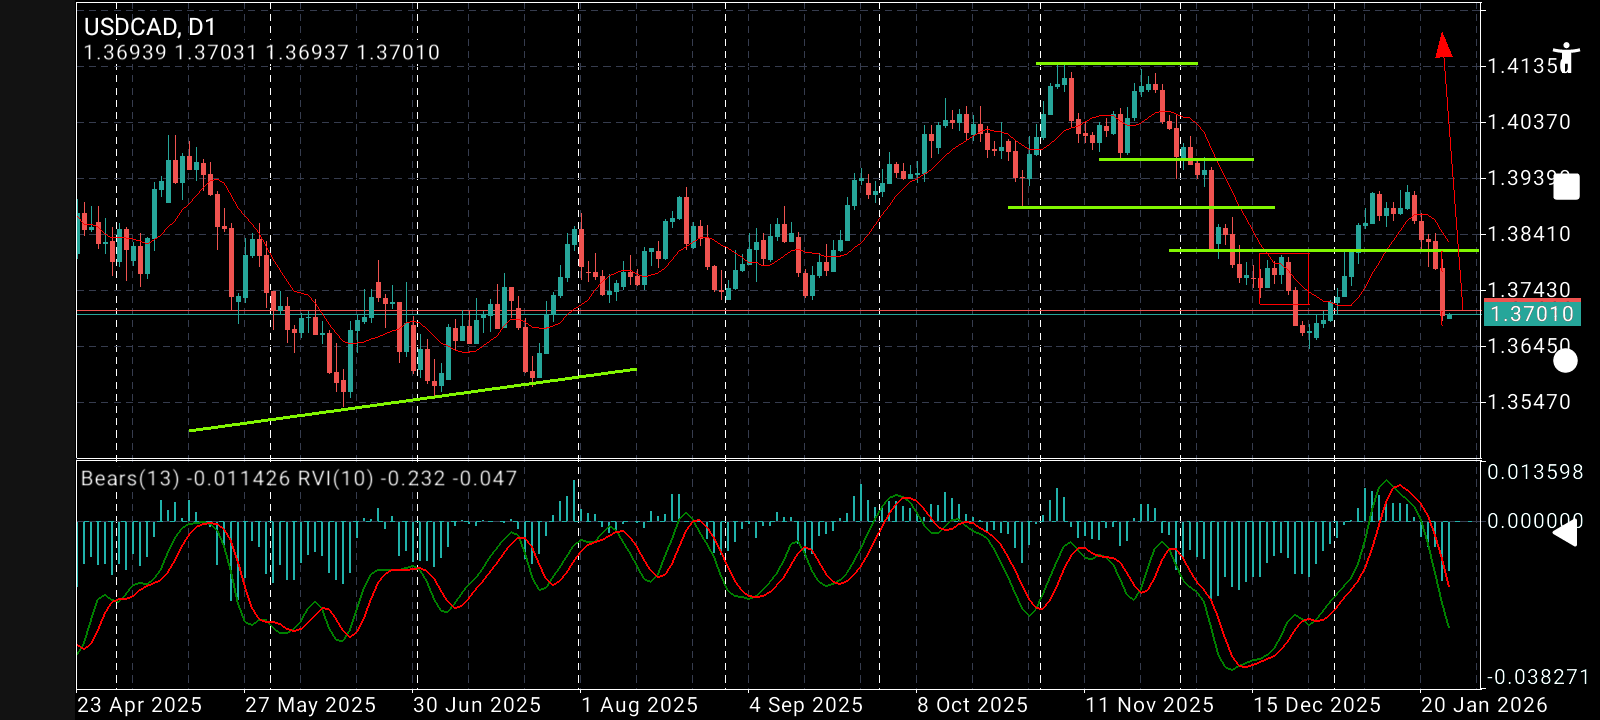The image size is (1600, 720).
Task: Tap the USDCAD, D1 chart title
Action: [x=150, y=27]
